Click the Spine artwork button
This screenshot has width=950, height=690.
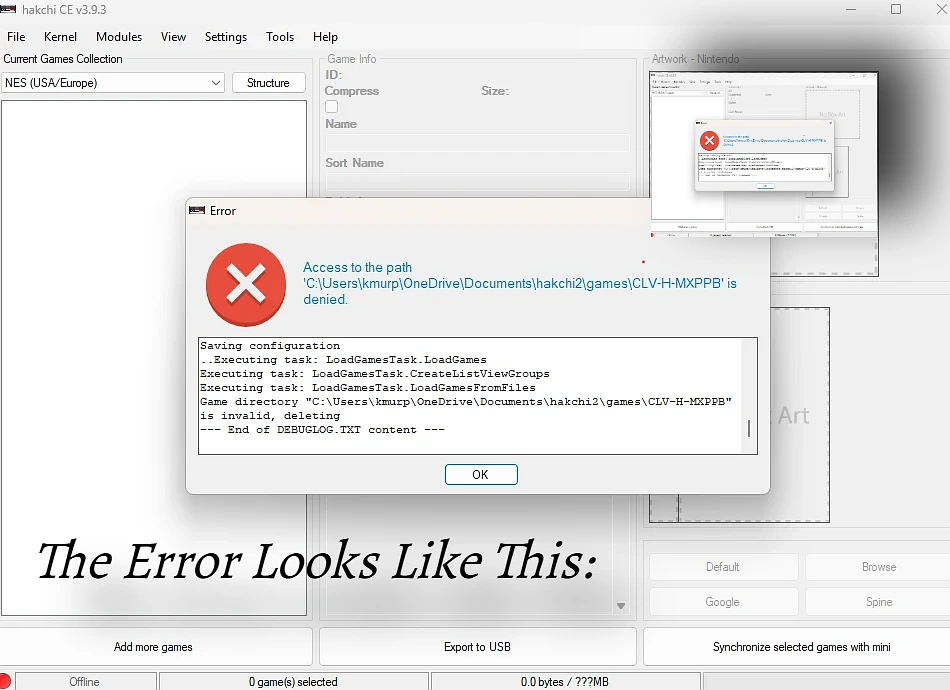(879, 602)
